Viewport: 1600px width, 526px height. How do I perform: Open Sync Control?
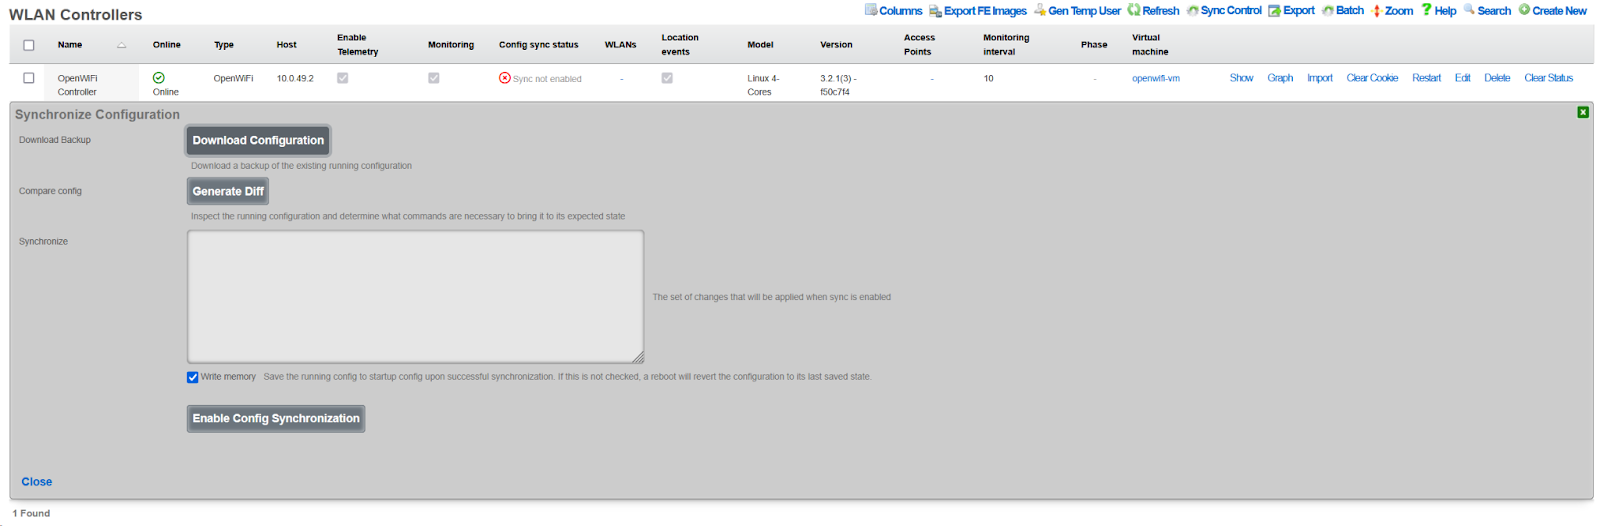[x=1224, y=11]
